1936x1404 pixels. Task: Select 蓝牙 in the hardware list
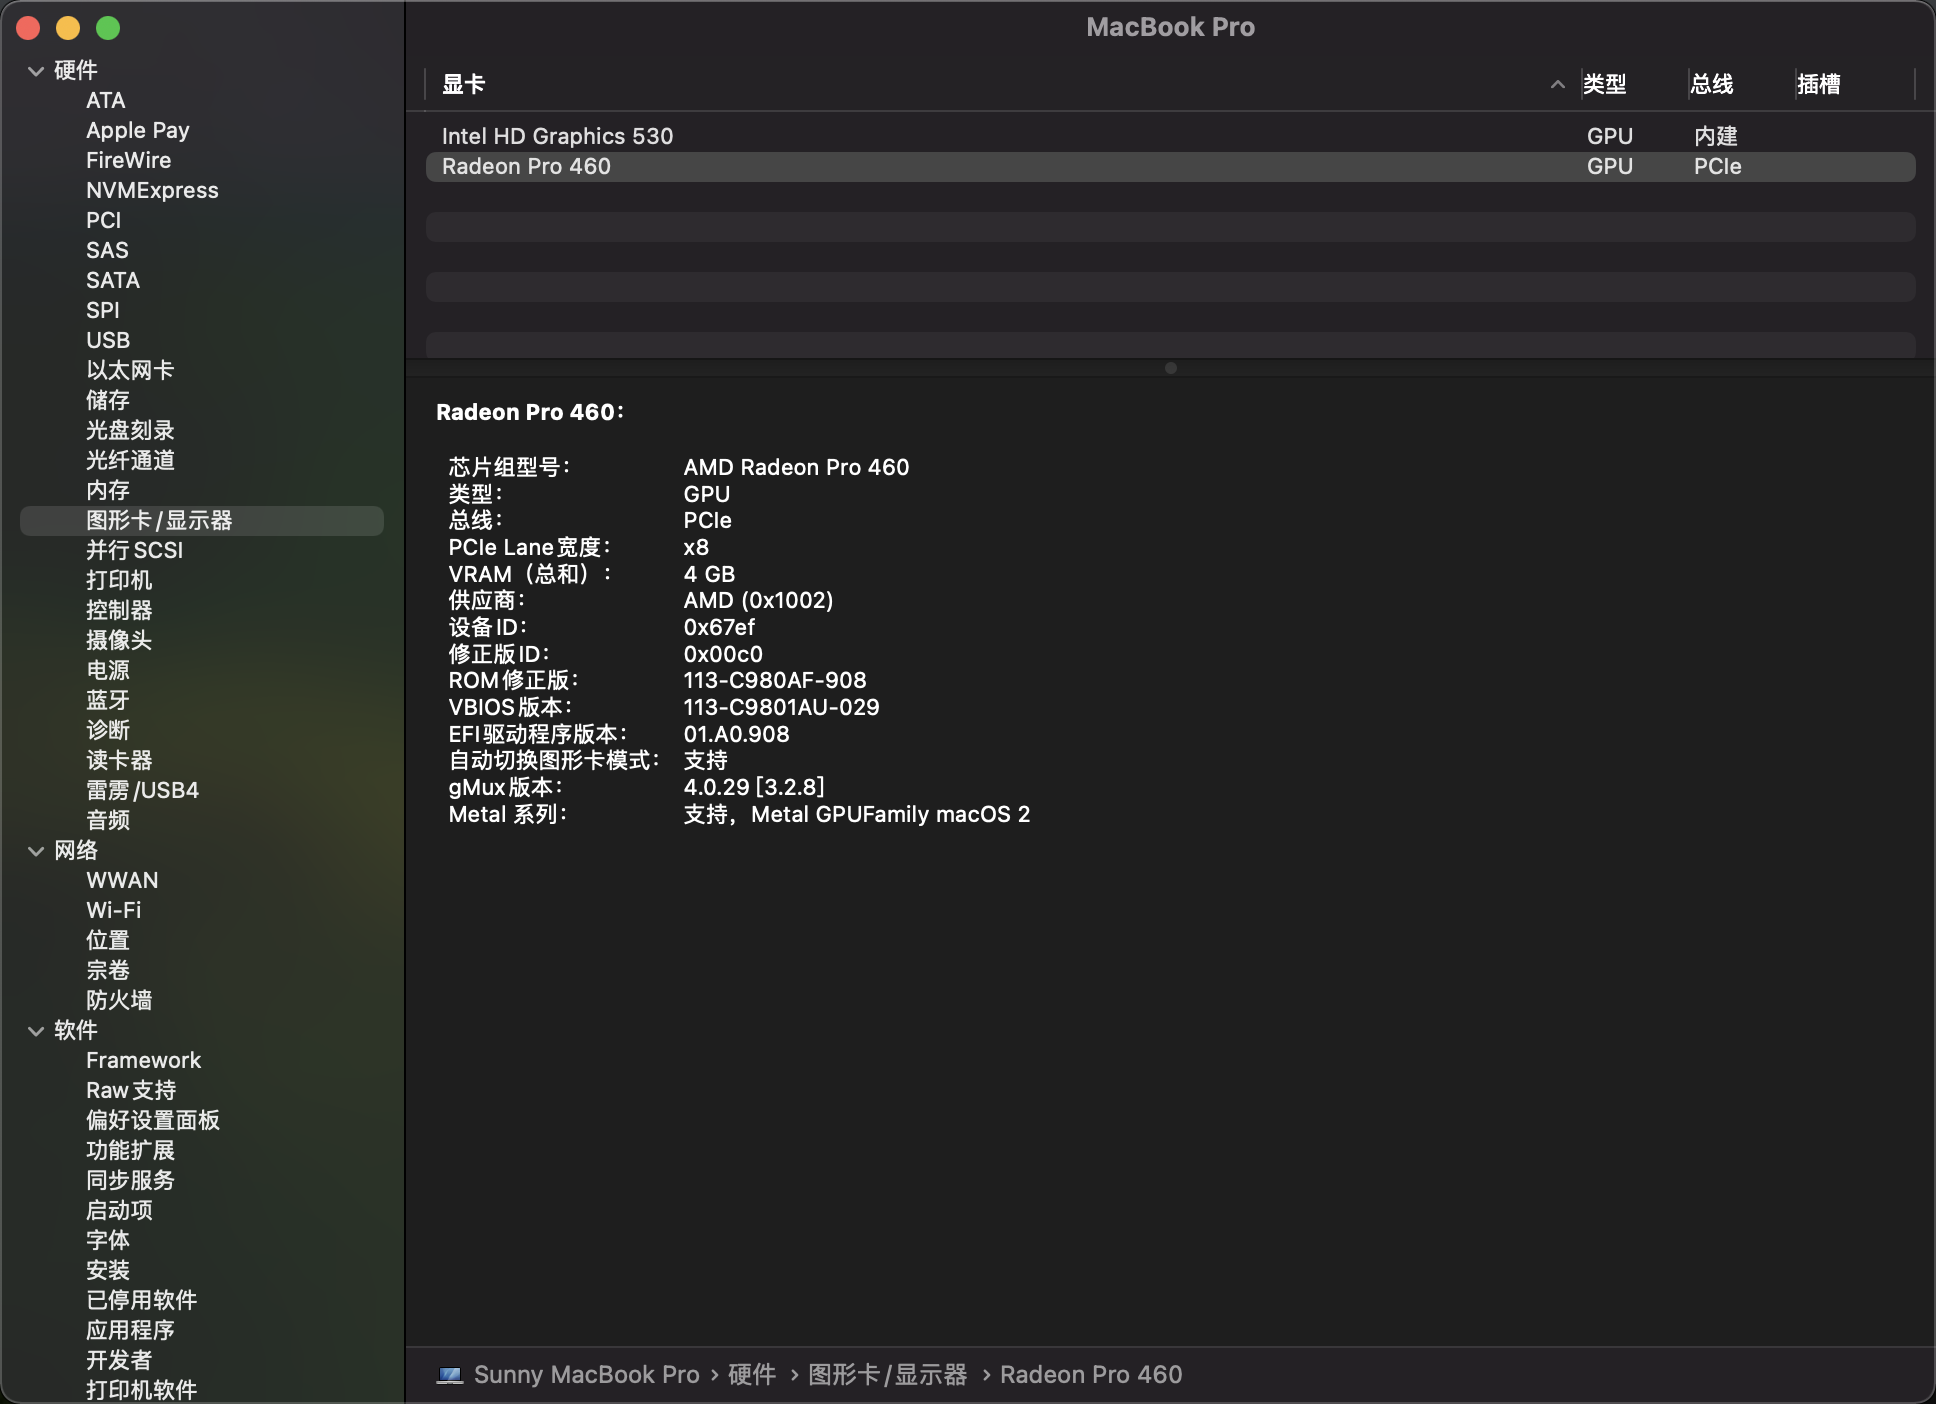pos(108,700)
